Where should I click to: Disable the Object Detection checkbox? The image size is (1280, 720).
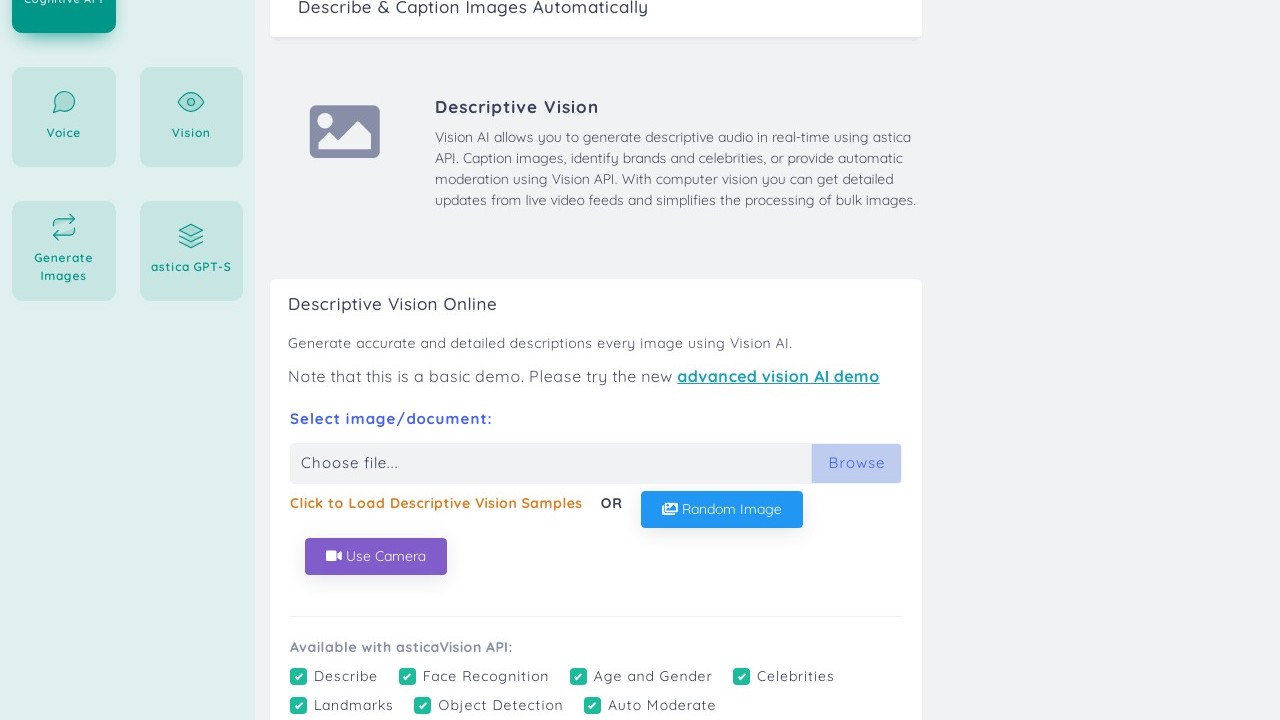click(x=423, y=706)
